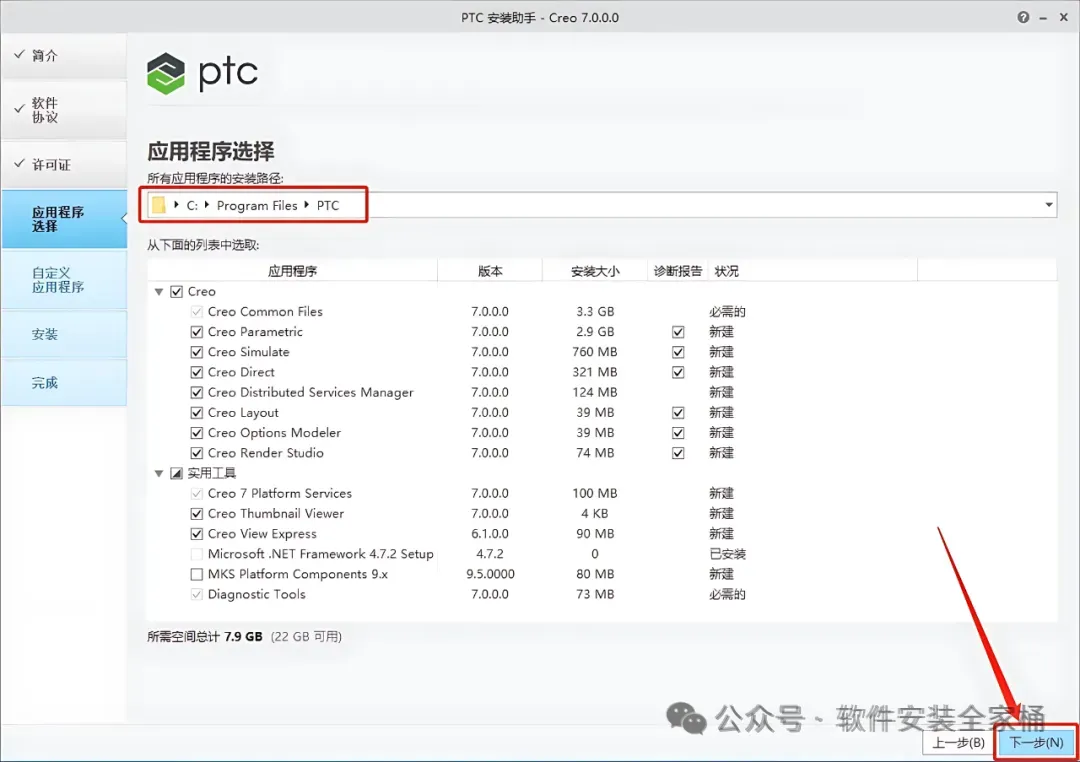
Task: Click the 上一步(B) button
Action: (x=958, y=743)
